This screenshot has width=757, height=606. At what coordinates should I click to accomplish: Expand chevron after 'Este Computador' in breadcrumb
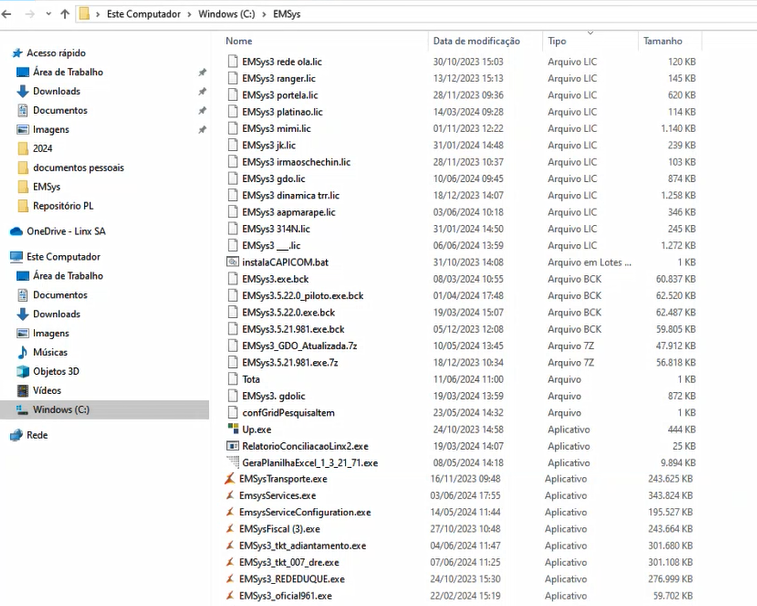click(189, 14)
